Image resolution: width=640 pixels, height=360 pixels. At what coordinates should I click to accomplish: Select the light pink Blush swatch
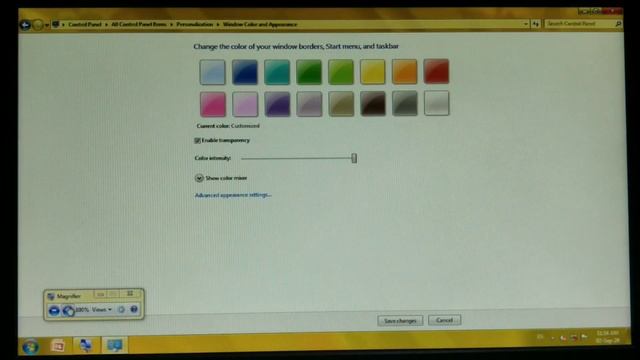(x=245, y=104)
